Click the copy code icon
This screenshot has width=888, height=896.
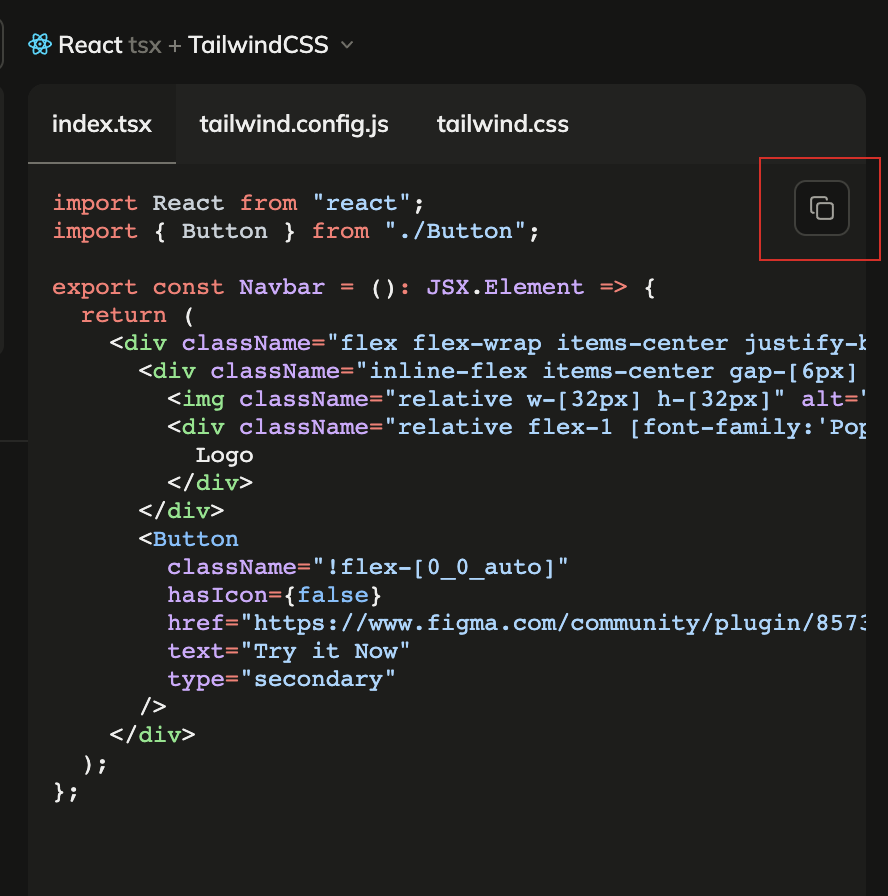[821, 209]
